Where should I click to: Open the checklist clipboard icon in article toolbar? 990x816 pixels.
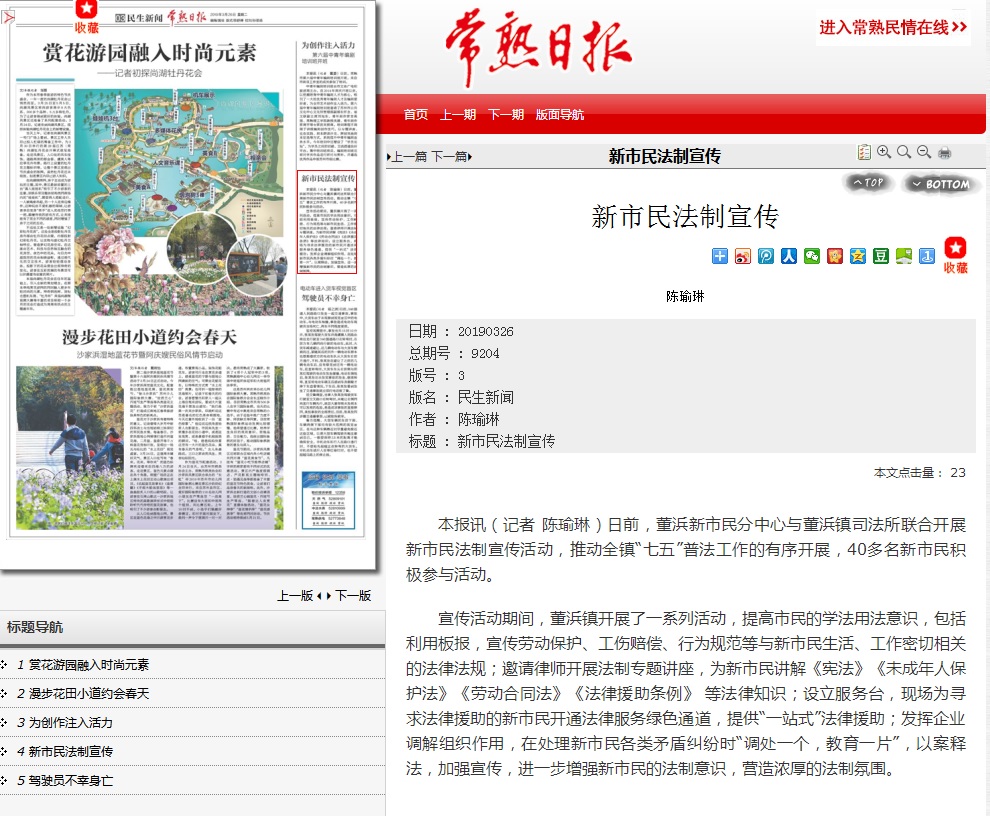[x=864, y=152]
